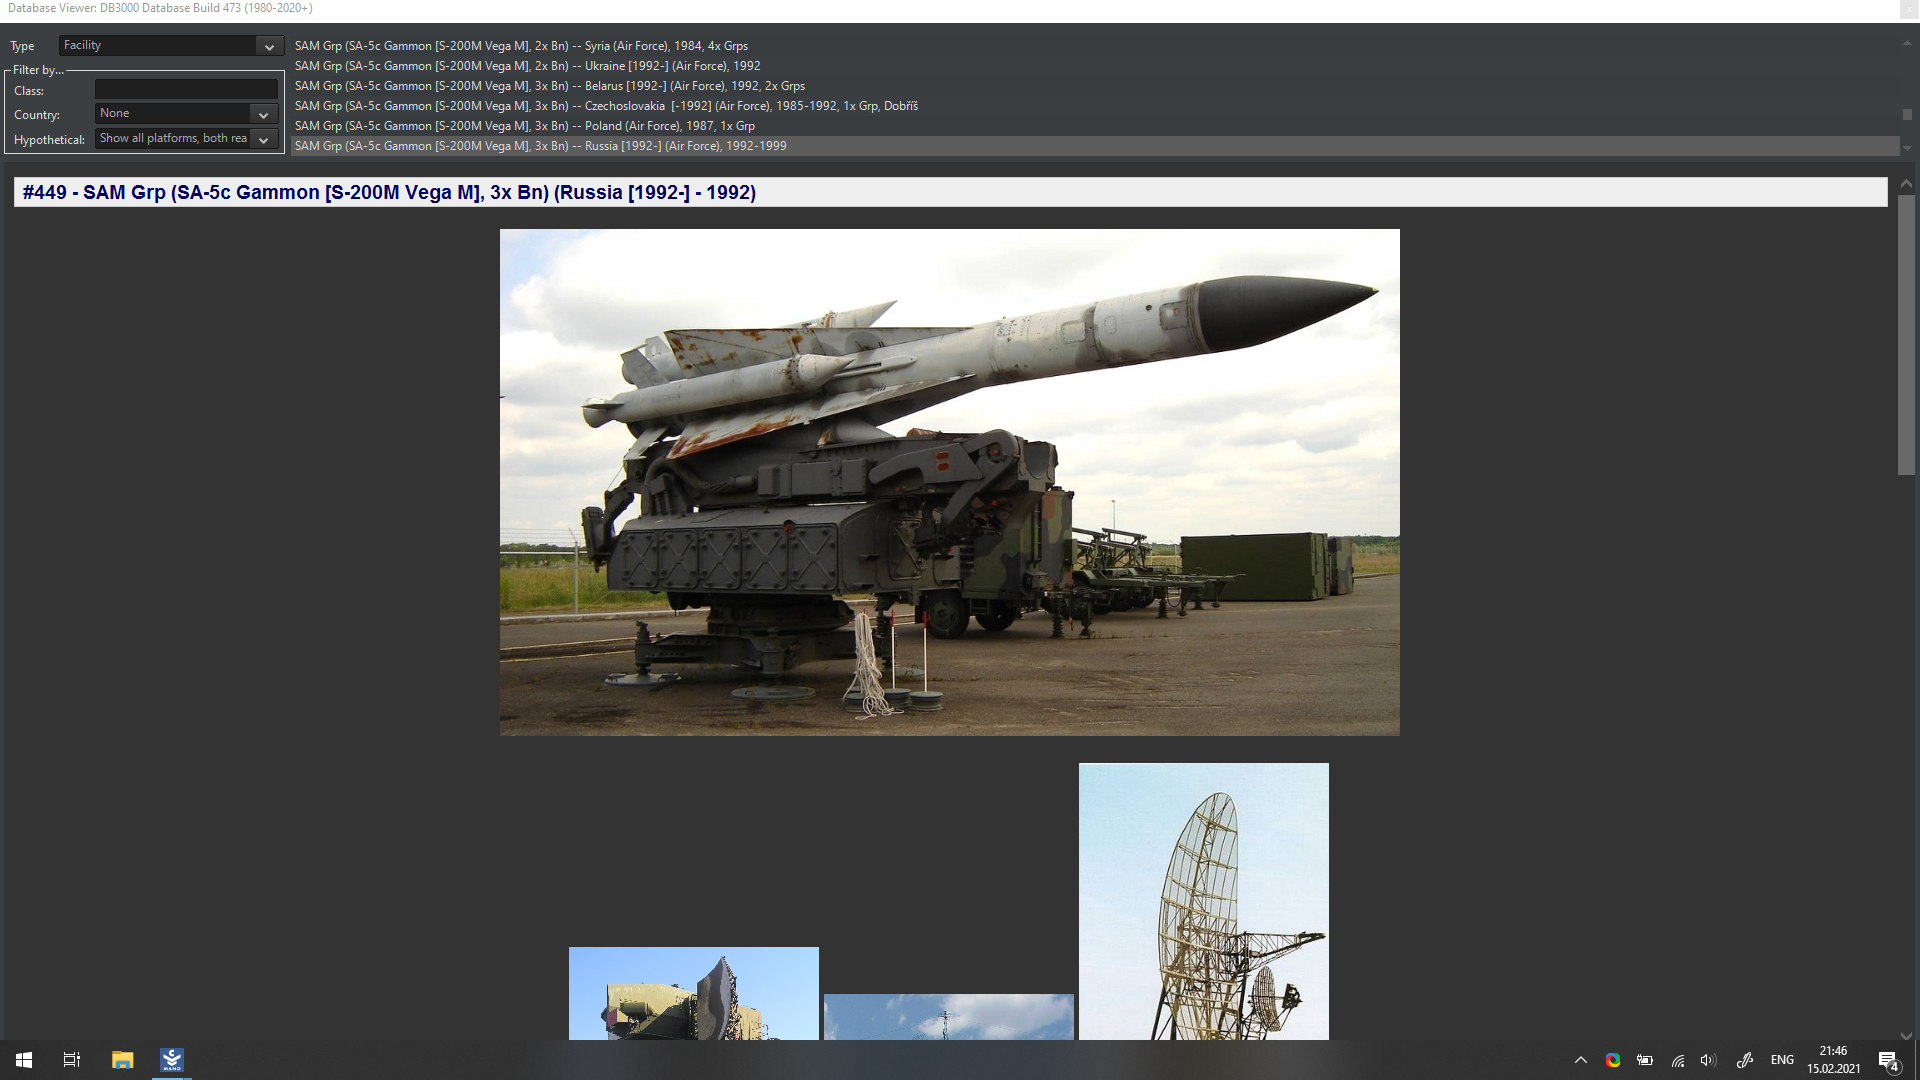Screen dimensions: 1920x1080
Task: Click the battery status tray icon
Action: [1645, 1060]
